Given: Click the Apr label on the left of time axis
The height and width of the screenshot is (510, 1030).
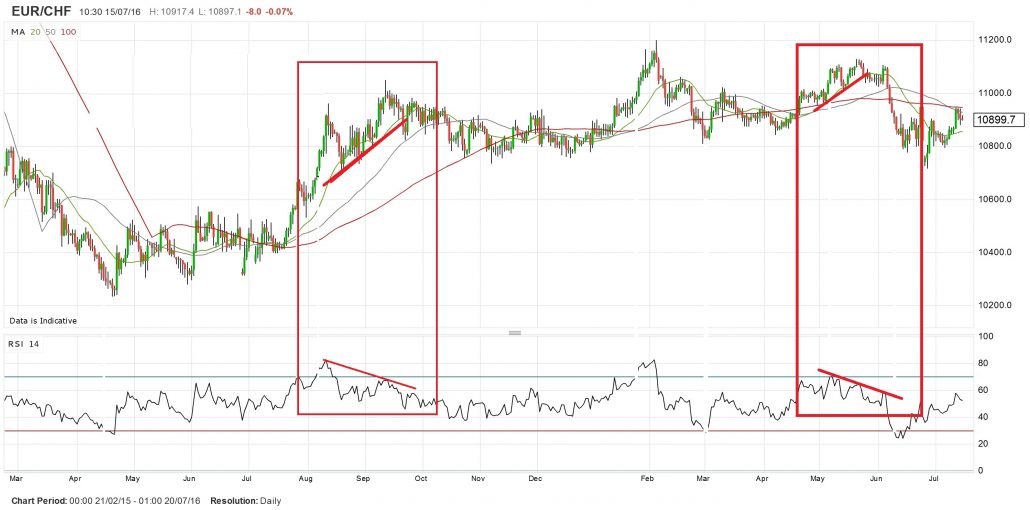Looking at the screenshot, I should 76,480.
